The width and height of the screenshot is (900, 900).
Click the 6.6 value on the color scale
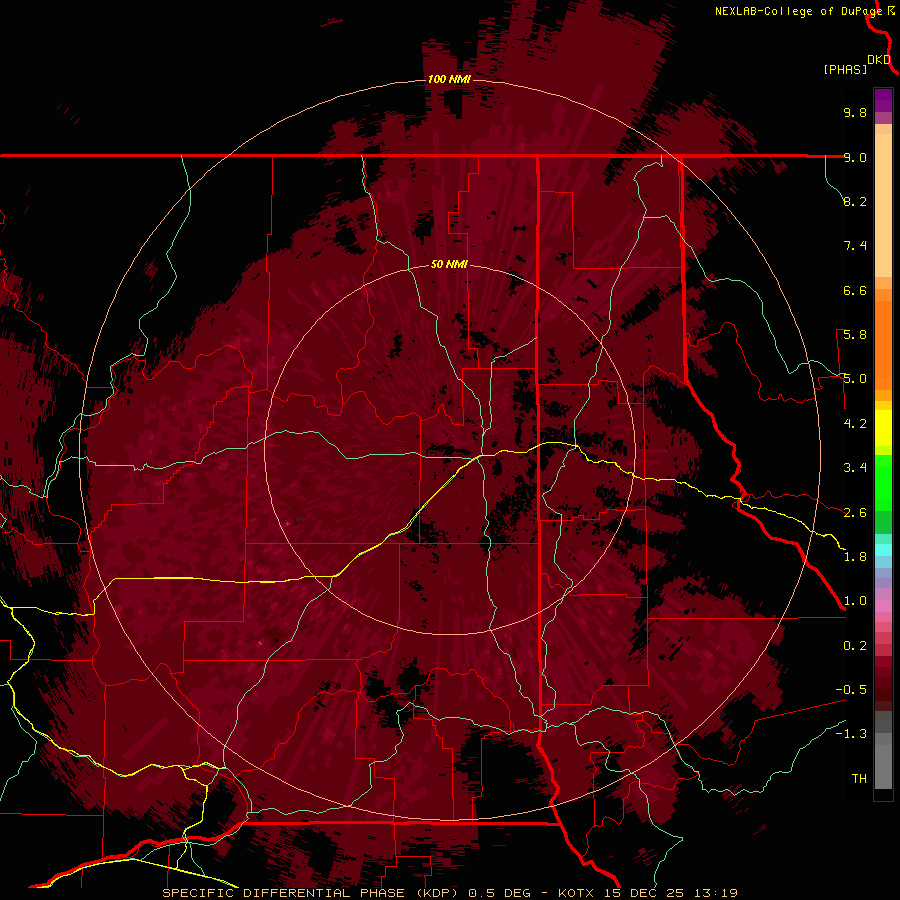855,290
